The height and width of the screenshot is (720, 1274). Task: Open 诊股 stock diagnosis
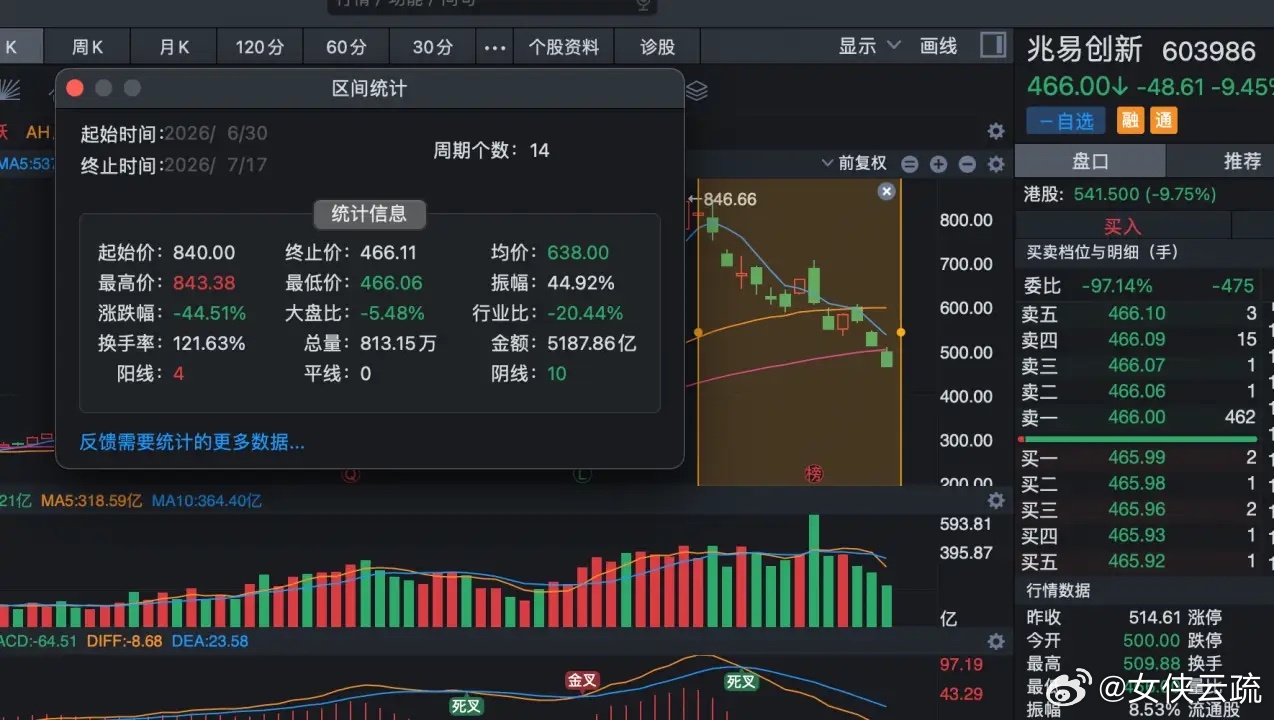pyautogui.click(x=657, y=47)
